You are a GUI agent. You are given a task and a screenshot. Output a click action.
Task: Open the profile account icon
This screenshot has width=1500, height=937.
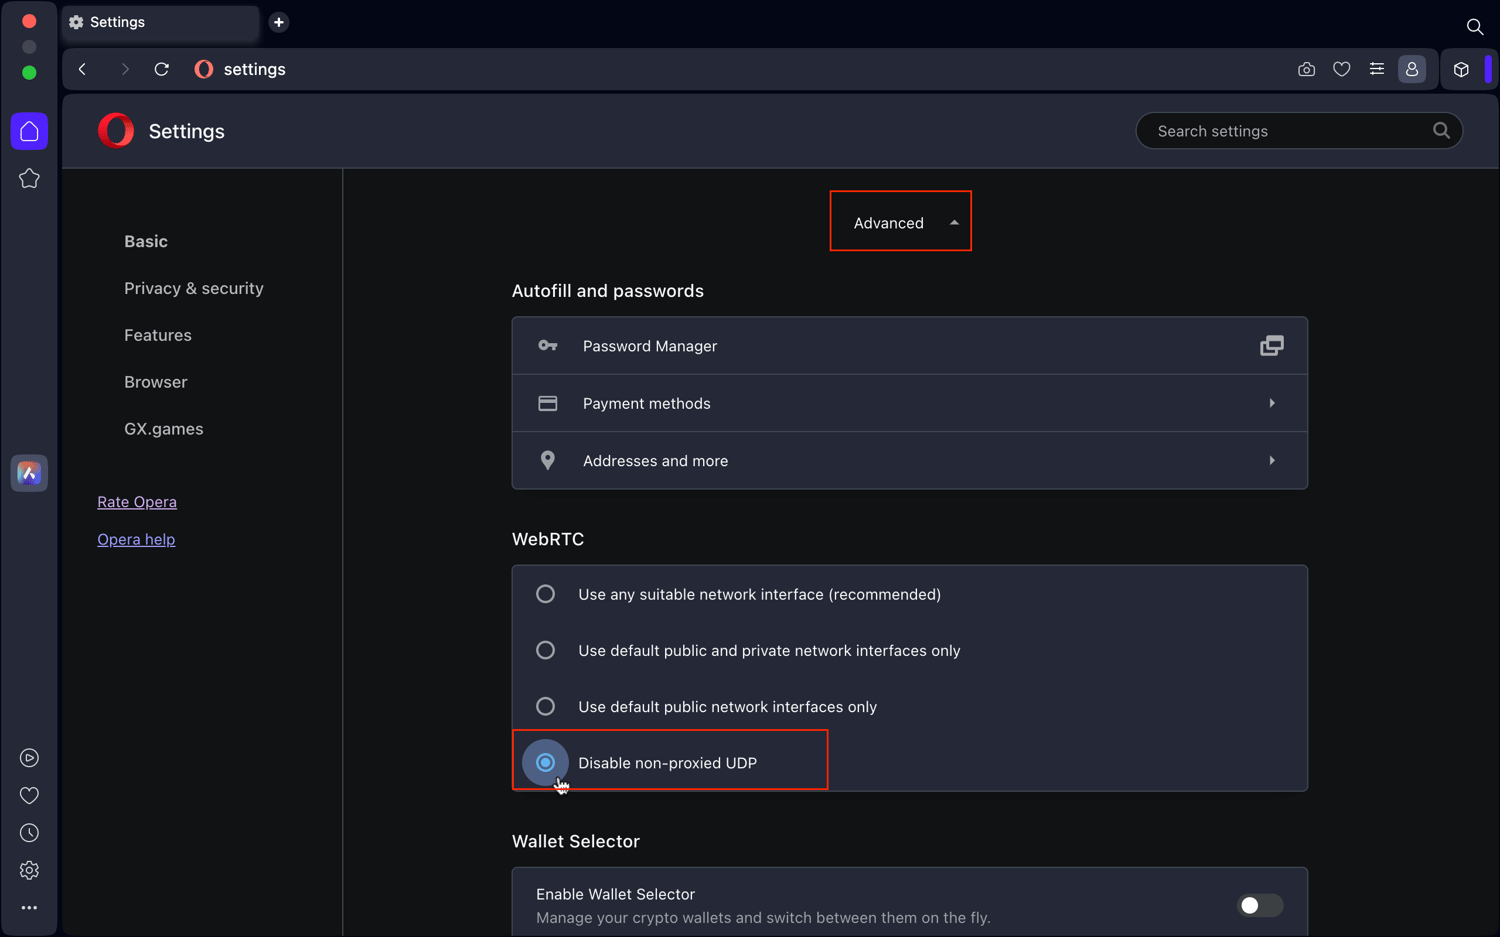pyautogui.click(x=1412, y=69)
